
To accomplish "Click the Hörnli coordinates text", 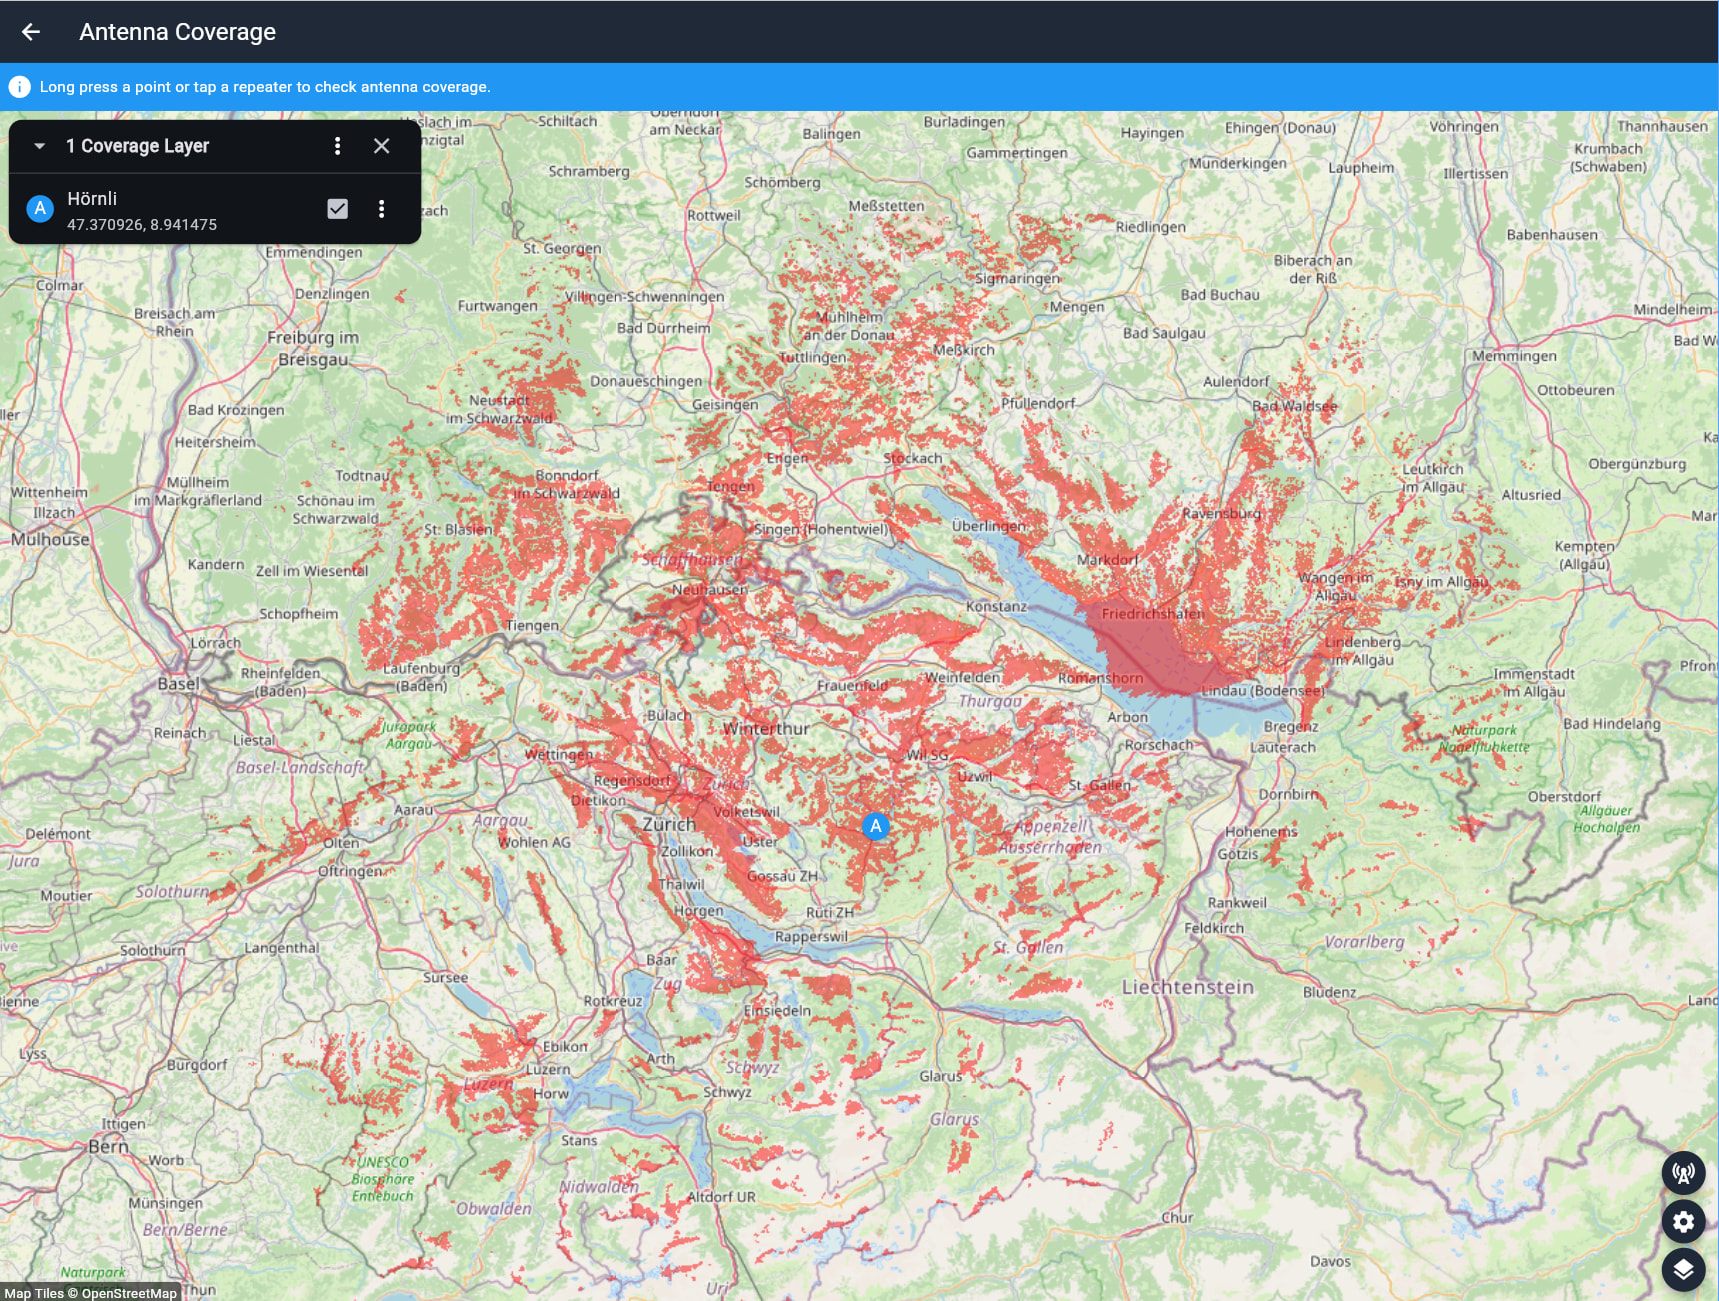I will tap(142, 225).
